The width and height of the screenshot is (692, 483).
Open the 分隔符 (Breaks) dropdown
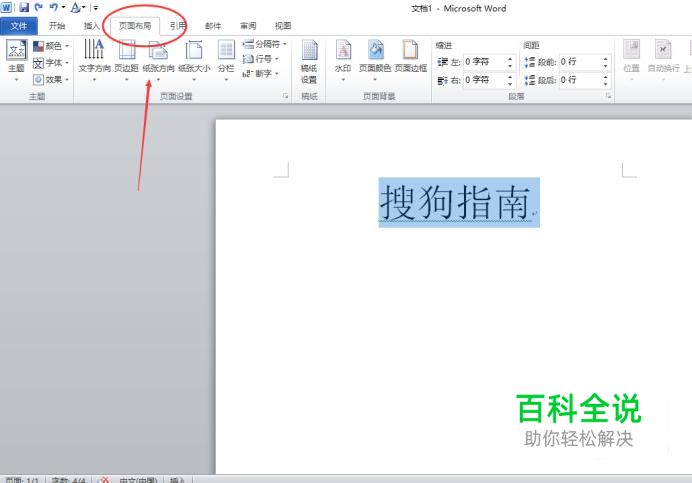click(x=264, y=44)
